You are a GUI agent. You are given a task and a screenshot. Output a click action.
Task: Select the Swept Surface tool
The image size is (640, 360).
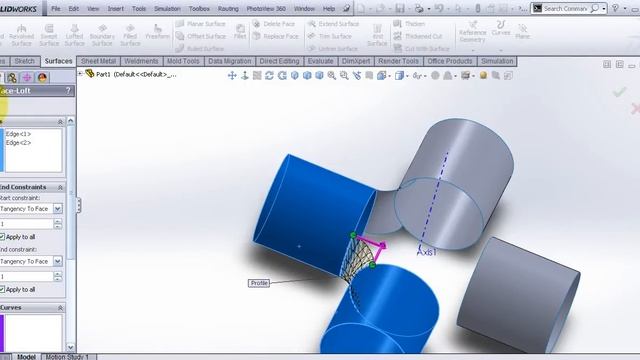click(x=49, y=35)
